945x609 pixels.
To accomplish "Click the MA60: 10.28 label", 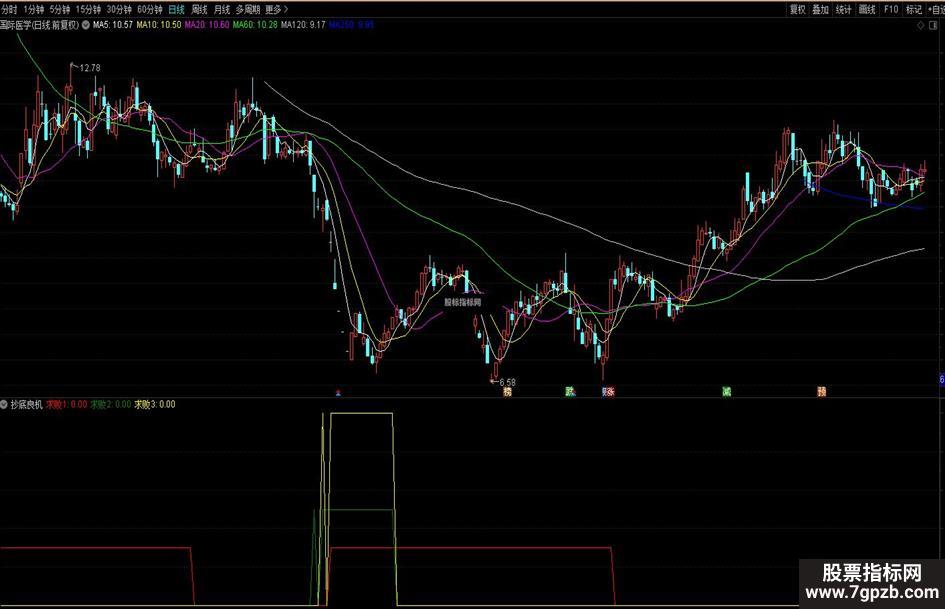I will pyautogui.click(x=255, y=25).
